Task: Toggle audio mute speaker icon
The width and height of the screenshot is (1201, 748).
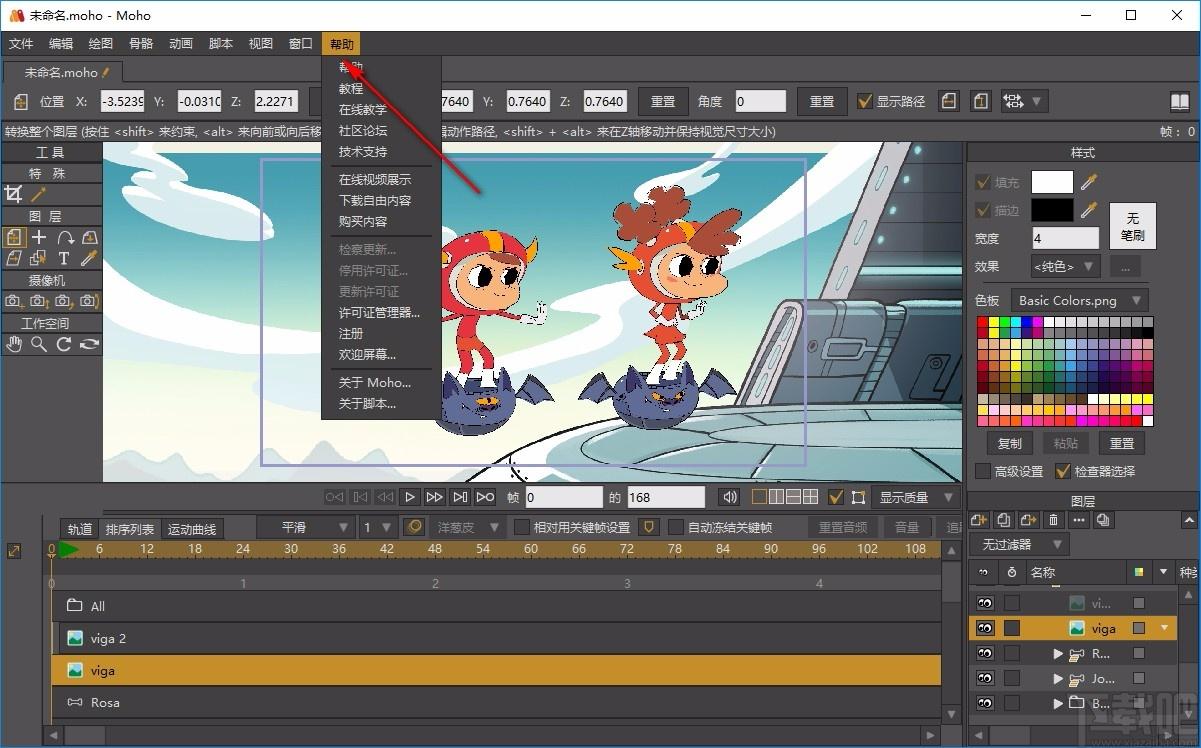Action: click(731, 497)
